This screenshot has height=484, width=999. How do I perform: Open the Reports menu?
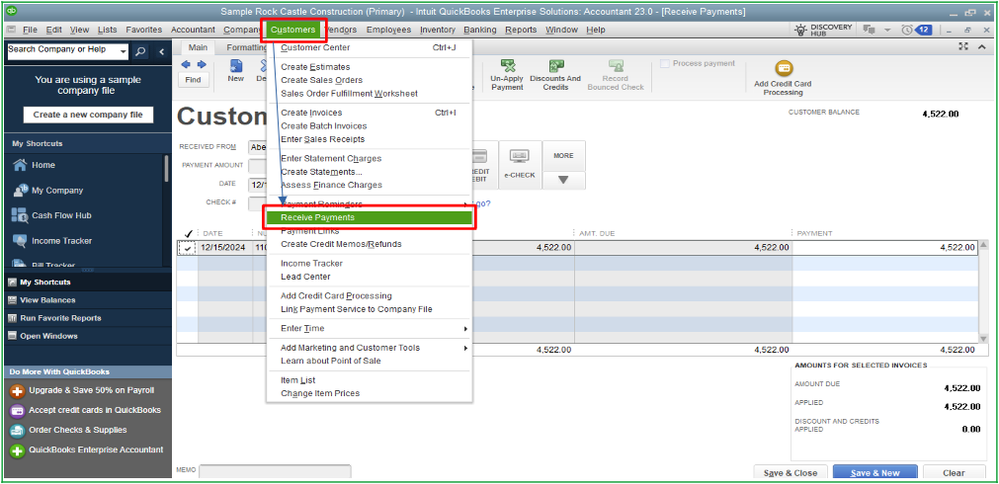tap(521, 30)
